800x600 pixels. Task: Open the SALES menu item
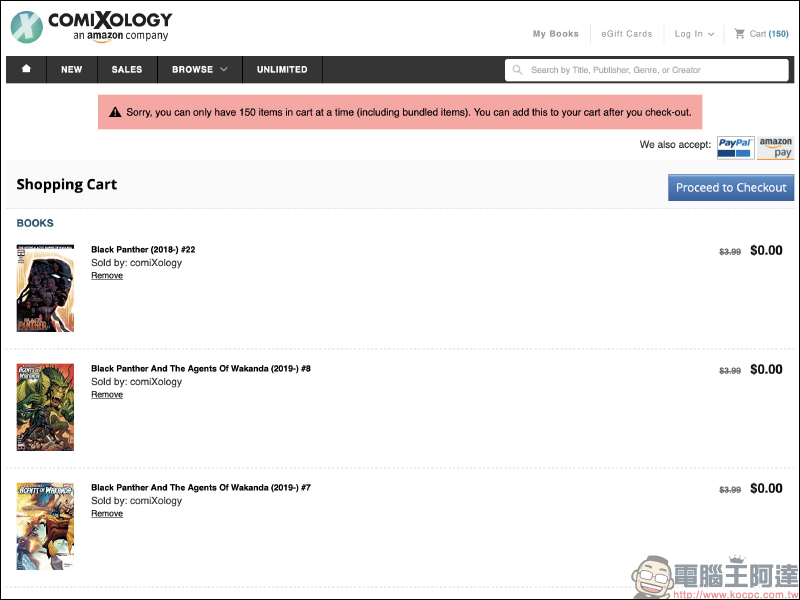pyautogui.click(x=127, y=69)
